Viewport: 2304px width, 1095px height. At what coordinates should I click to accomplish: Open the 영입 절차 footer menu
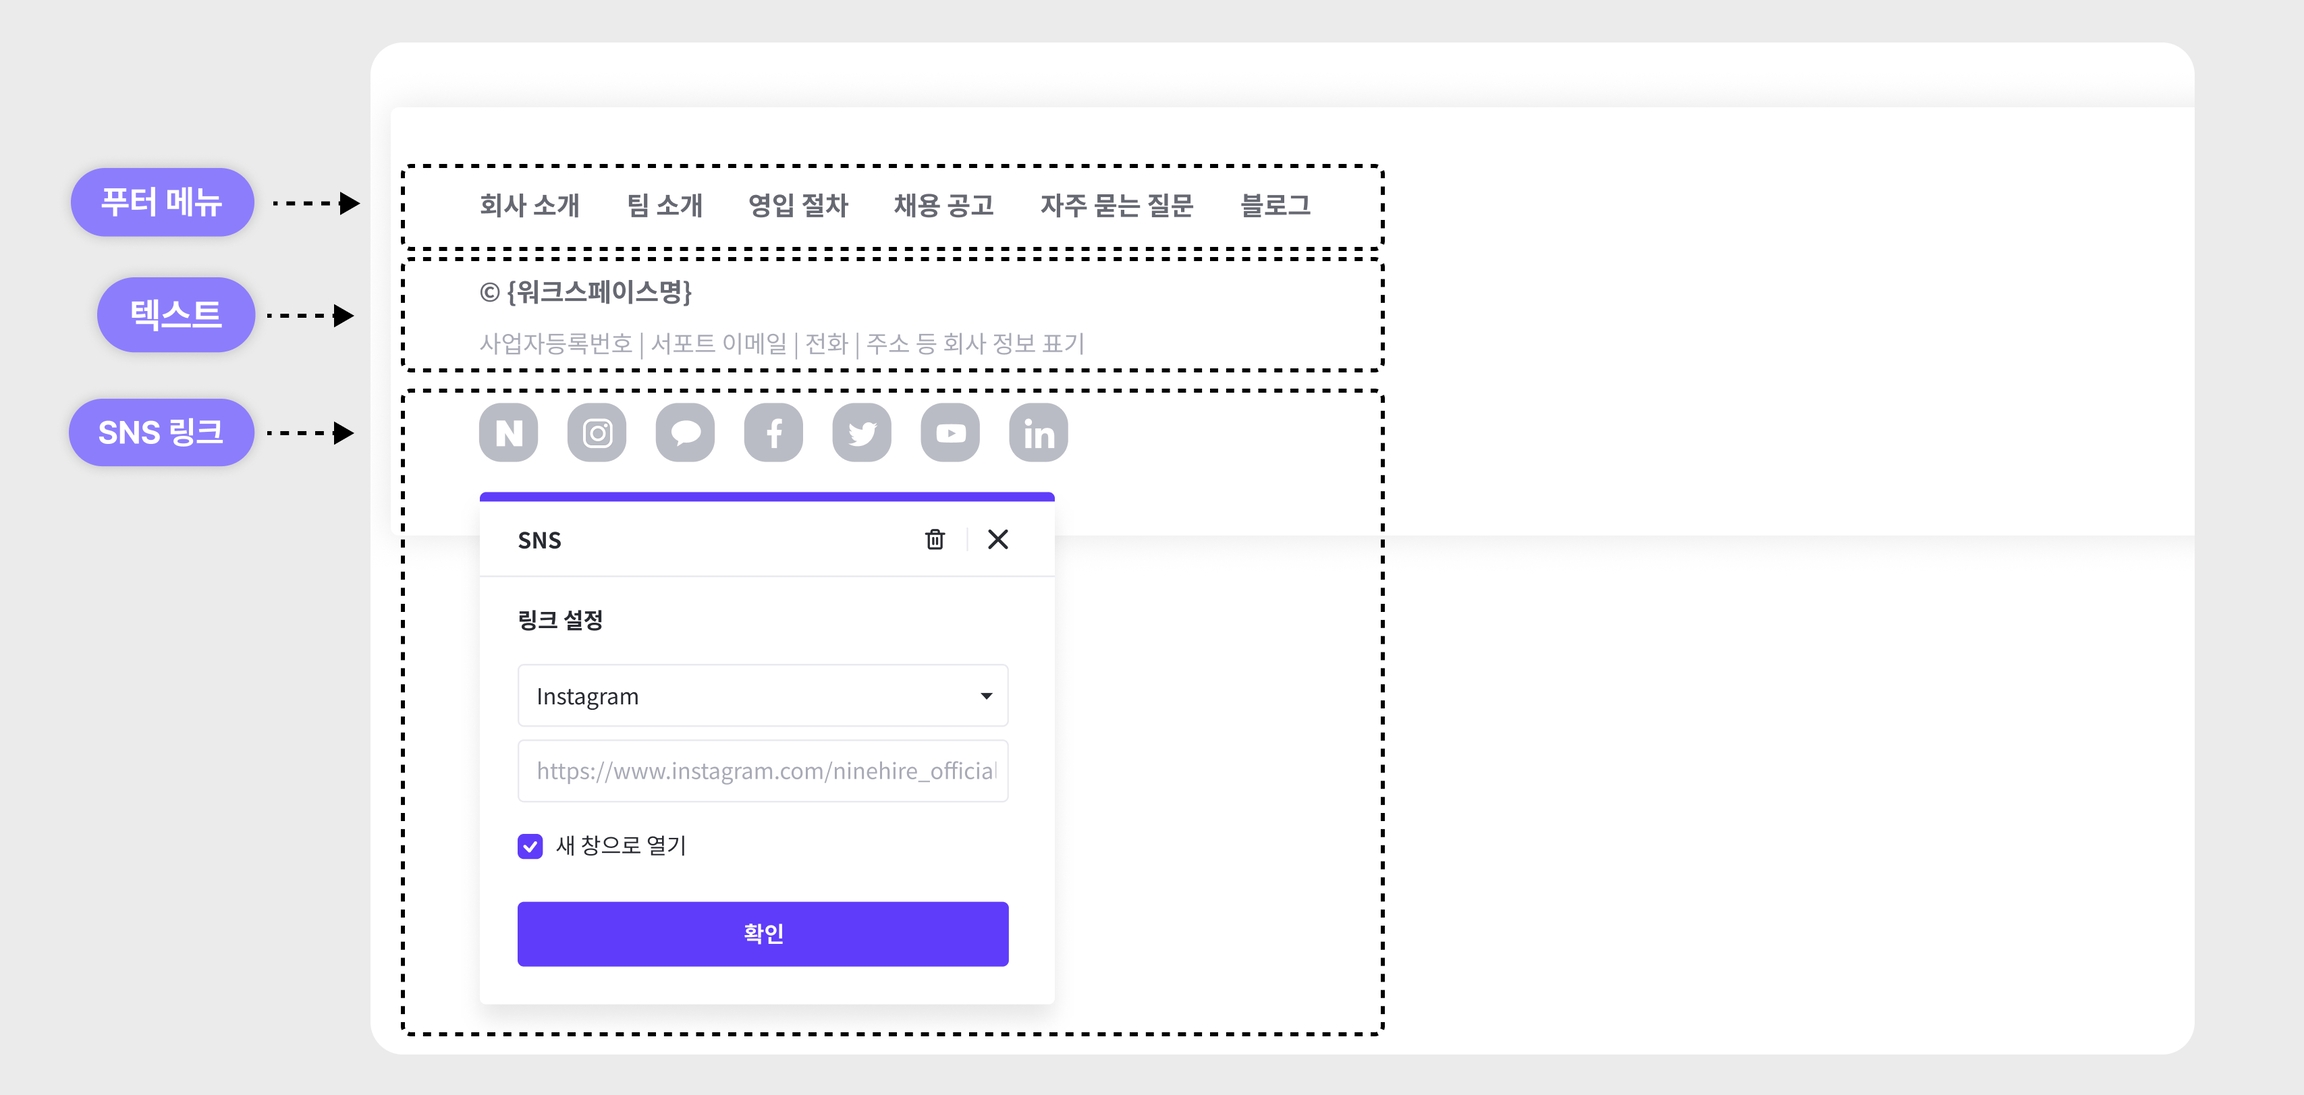click(x=797, y=206)
